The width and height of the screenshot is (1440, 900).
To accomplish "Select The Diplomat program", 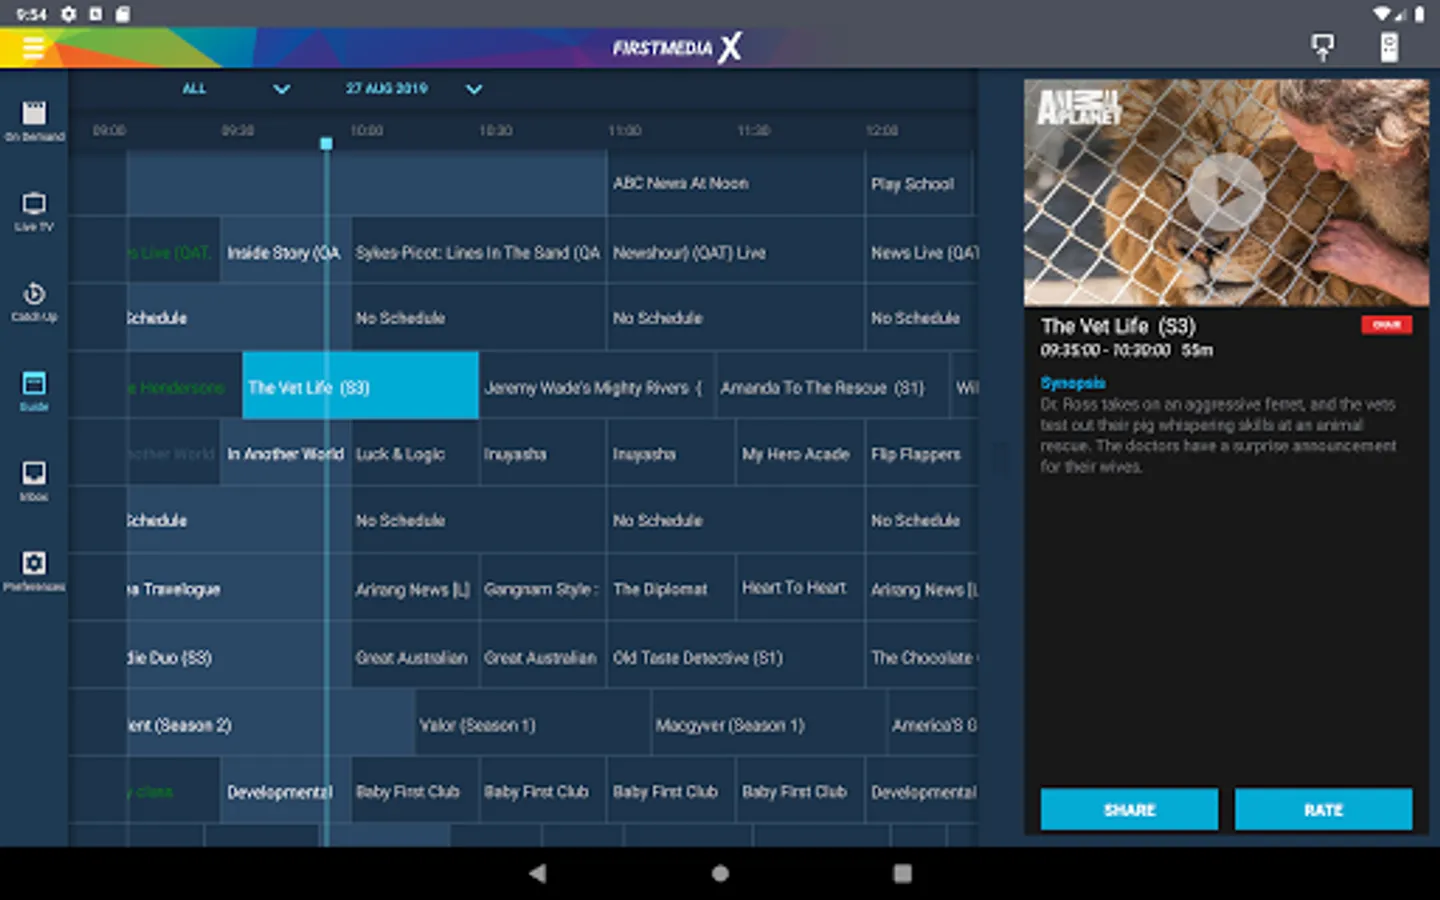I will 671,588.
